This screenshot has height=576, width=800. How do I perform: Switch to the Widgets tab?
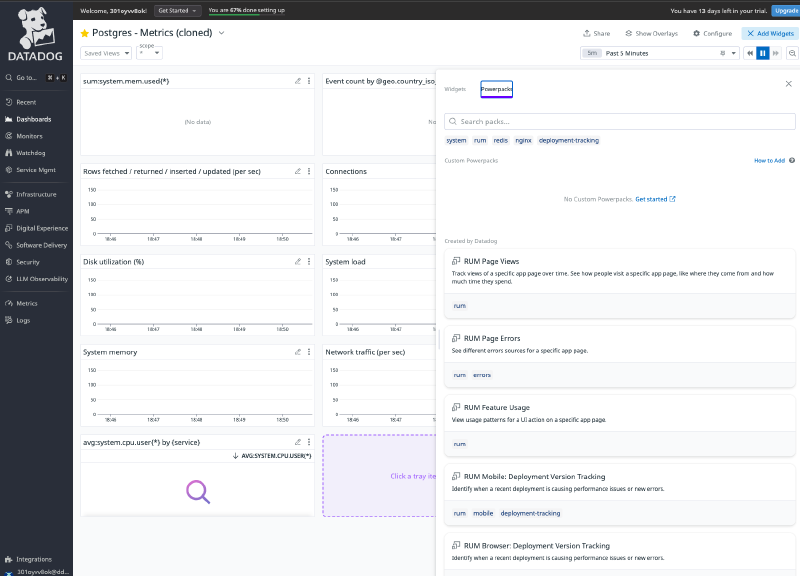(x=455, y=89)
